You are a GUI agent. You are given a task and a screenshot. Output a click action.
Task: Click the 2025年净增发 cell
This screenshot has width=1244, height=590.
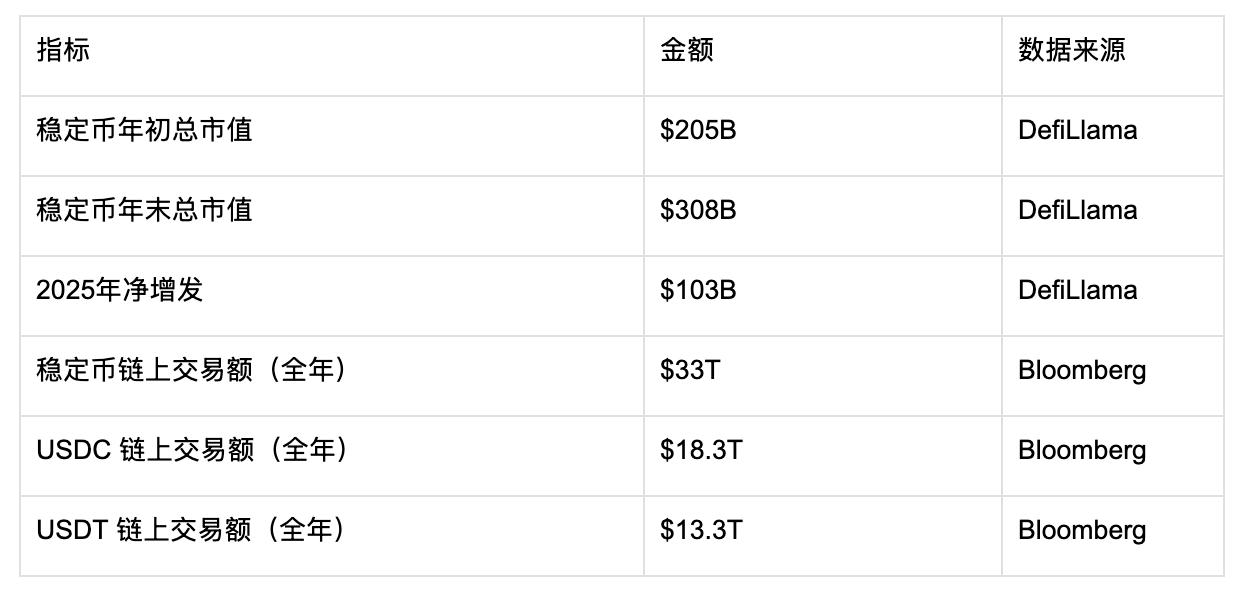click(x=120, y=290)
